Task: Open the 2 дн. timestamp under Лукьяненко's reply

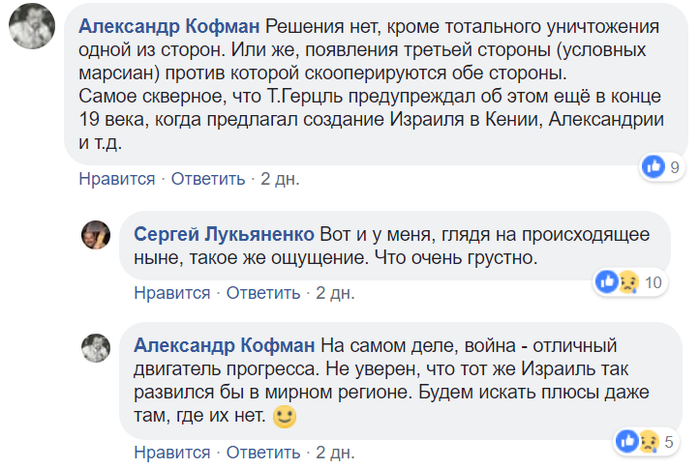Action: point(335,293)
